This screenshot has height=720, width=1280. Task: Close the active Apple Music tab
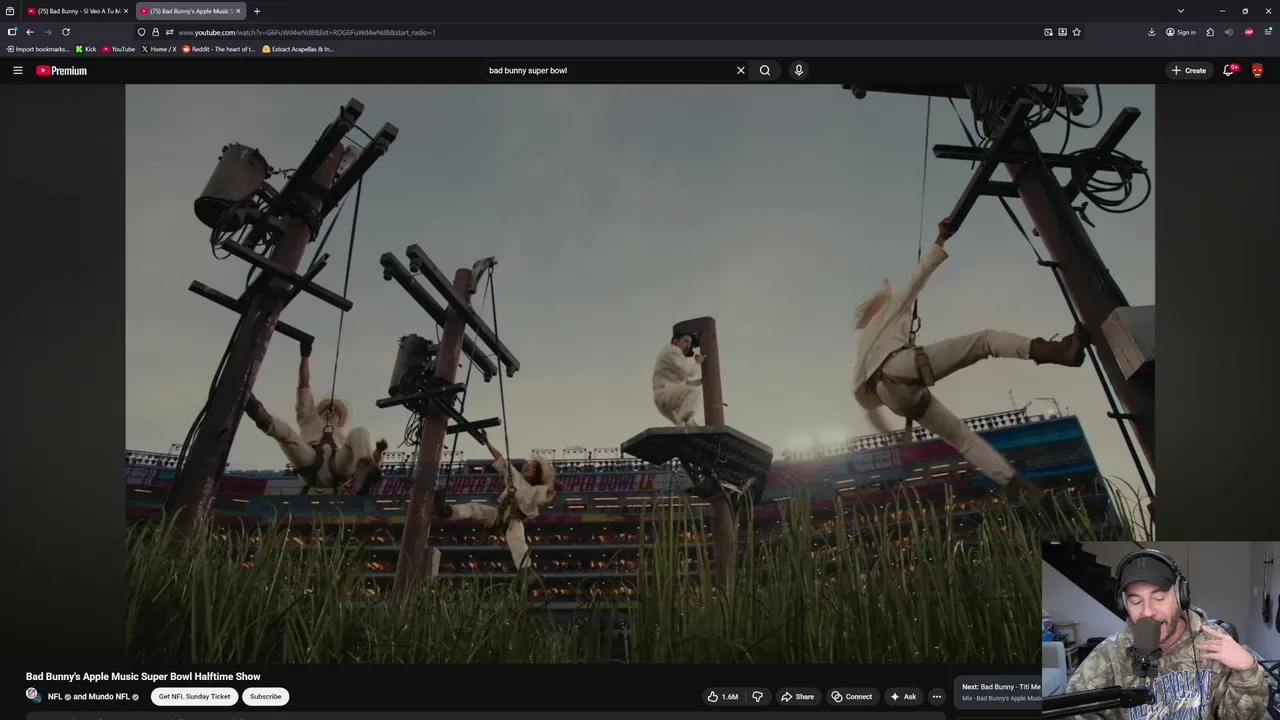pyautogui.click(x=238, y=11)
